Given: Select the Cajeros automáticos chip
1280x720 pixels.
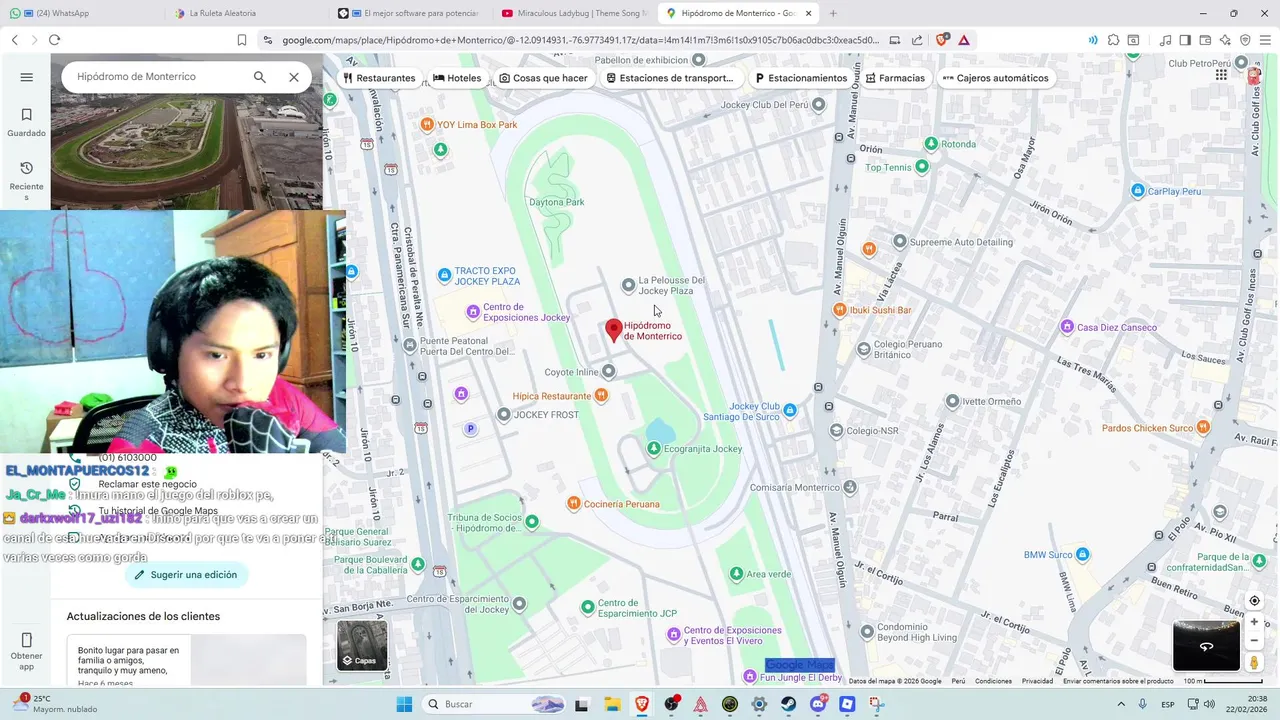Looking at the screenshot, I should coord(996,78).
